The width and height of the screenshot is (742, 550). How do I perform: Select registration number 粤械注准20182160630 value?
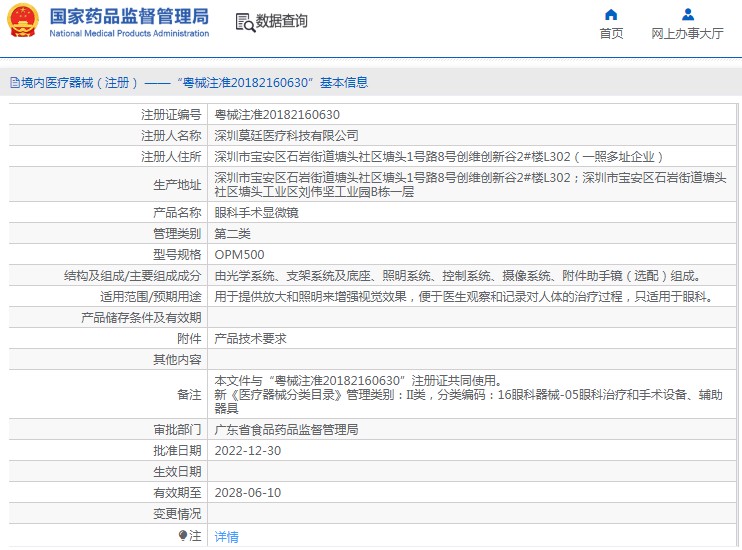pos(277,115)
